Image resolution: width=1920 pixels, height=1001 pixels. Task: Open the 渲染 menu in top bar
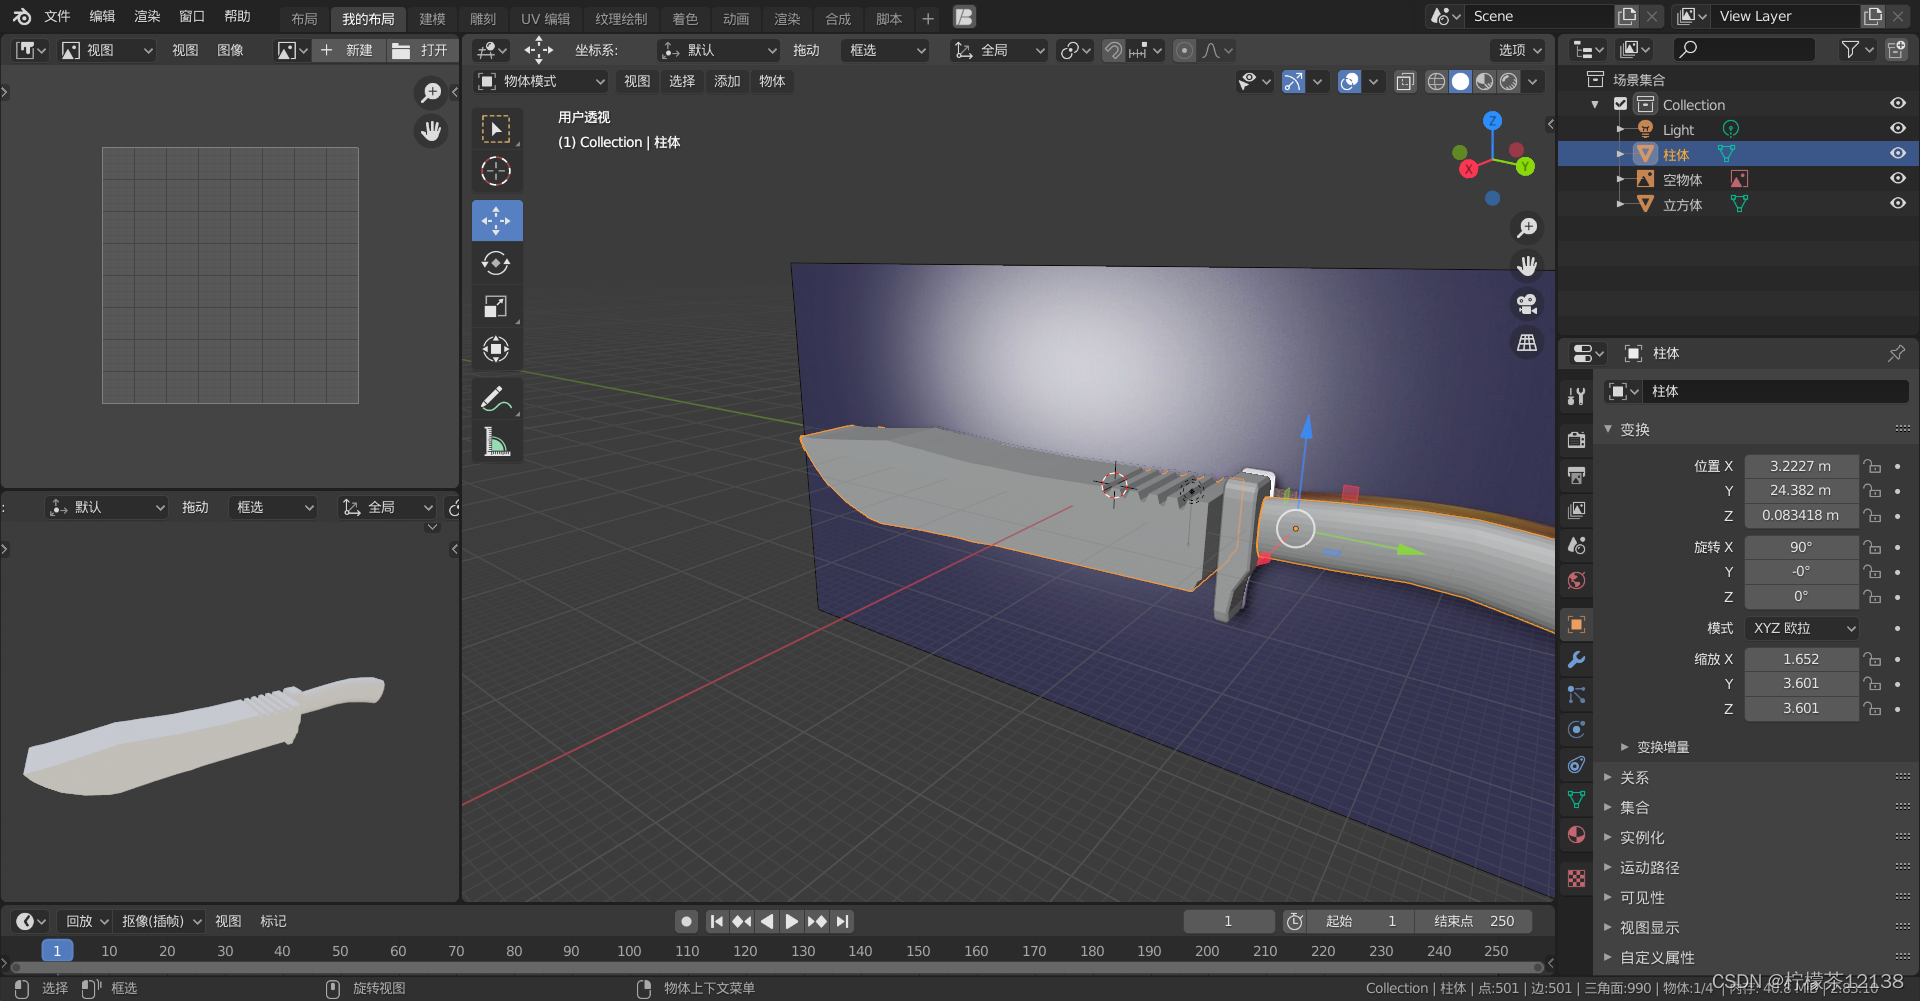[147, 16]
